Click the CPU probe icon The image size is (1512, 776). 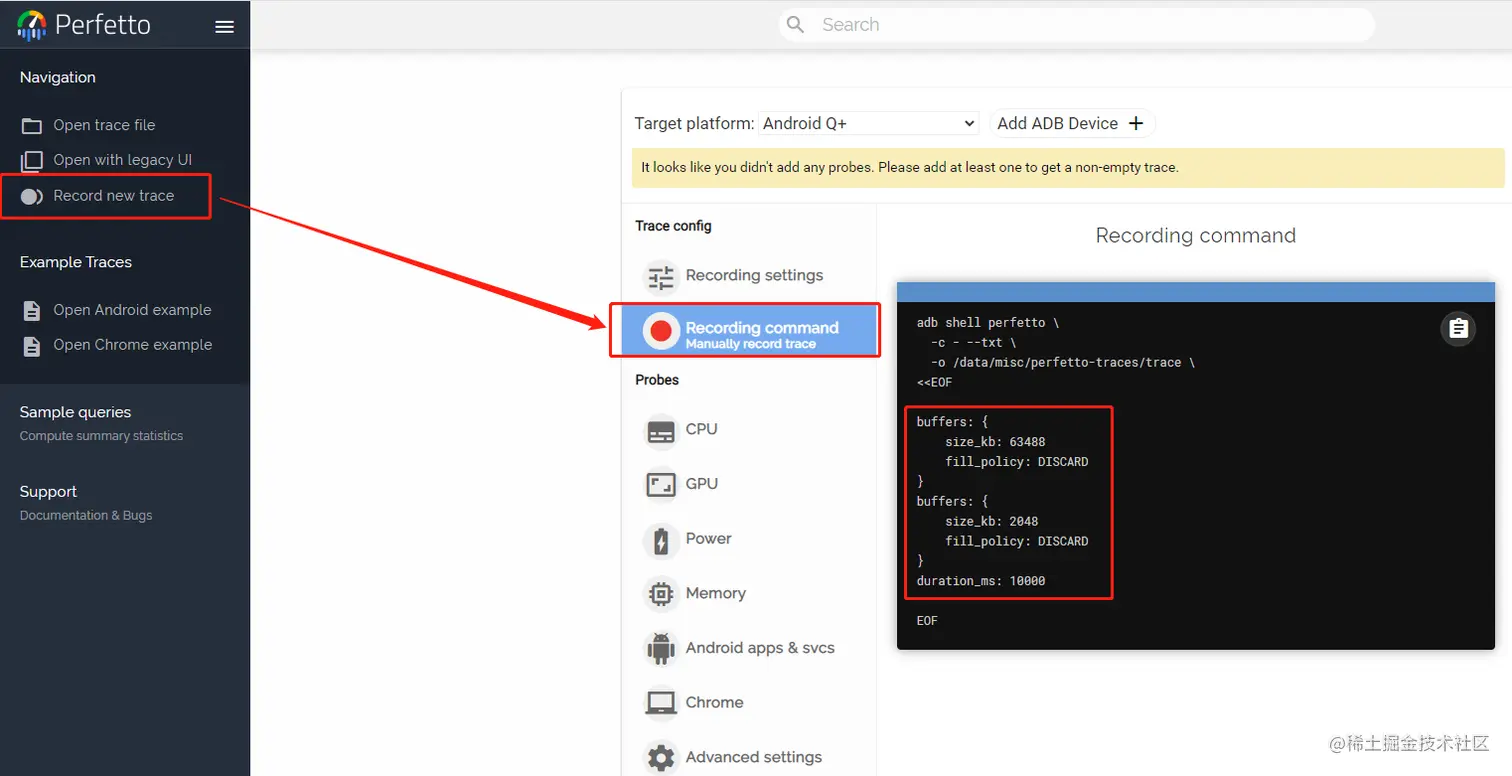tap(660, 431)
